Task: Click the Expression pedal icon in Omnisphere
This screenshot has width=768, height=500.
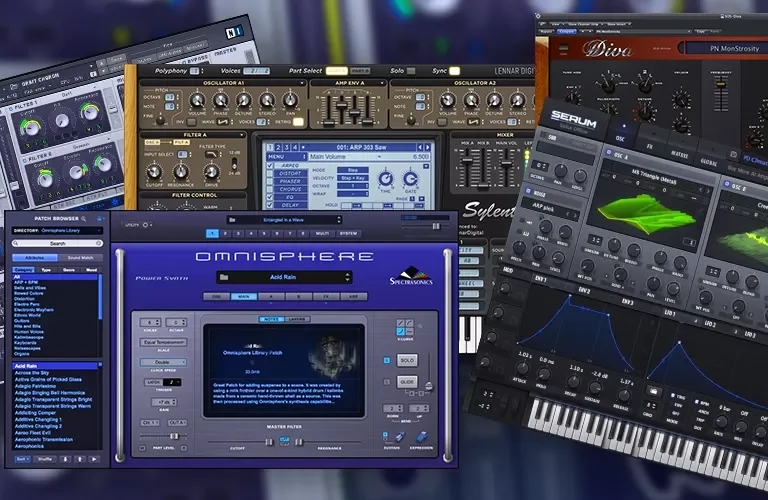Action: 421,437
